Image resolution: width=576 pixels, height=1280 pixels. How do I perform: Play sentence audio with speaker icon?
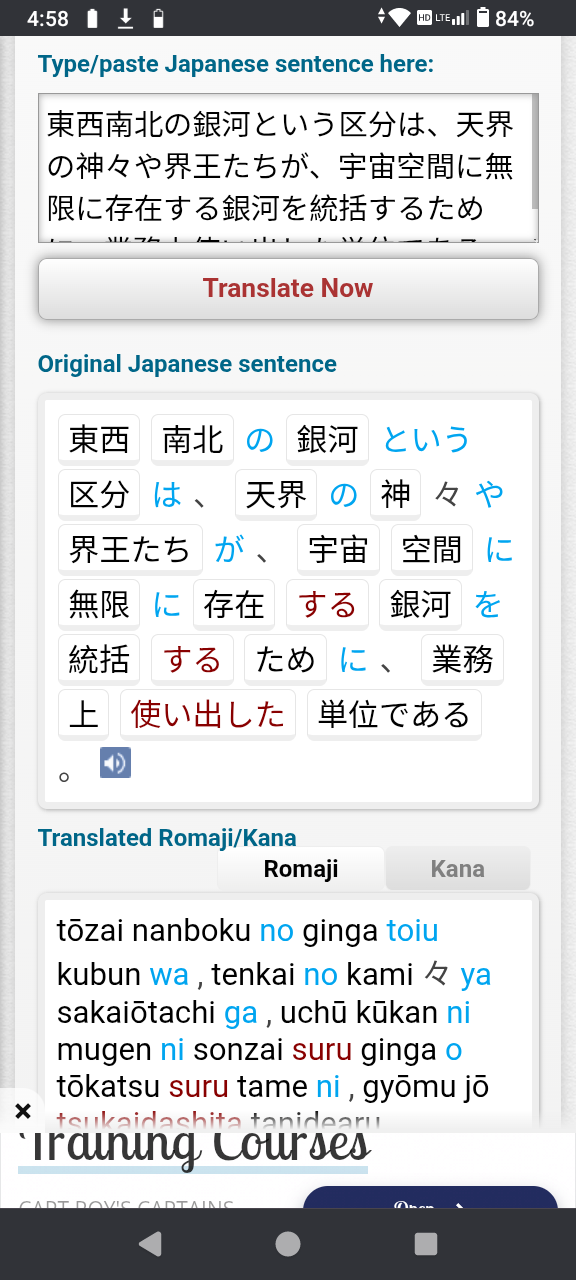[x=115, y=763]
